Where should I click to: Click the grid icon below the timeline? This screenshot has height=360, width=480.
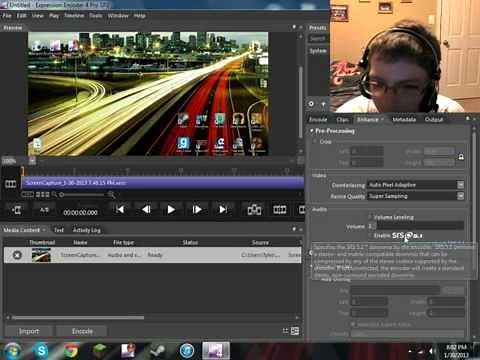43,194
